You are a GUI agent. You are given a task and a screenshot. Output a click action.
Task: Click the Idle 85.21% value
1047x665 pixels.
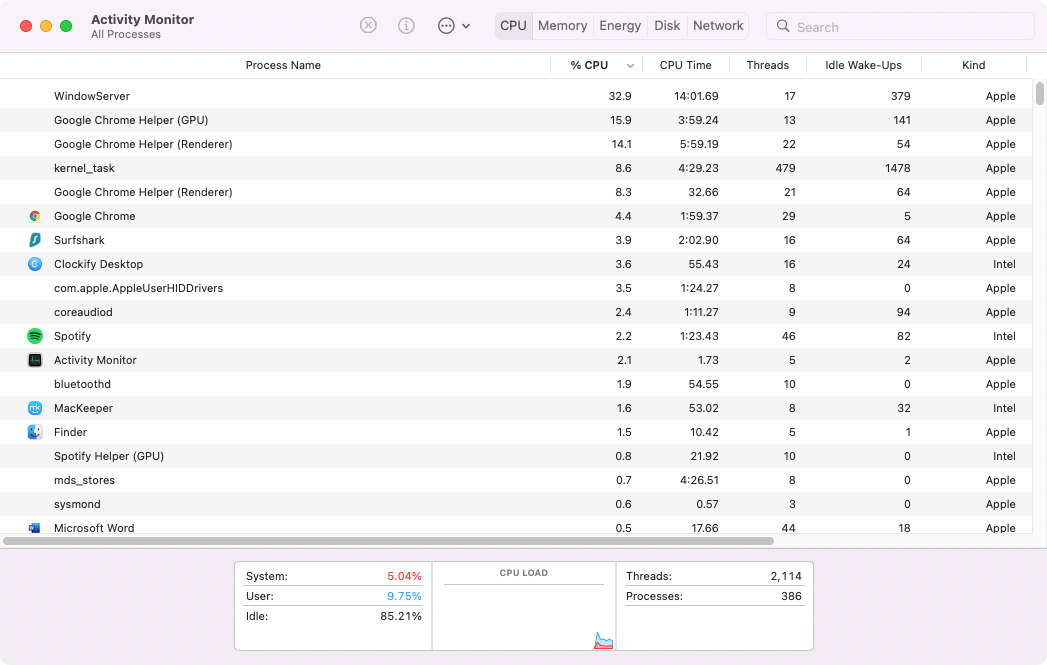pos(401,616)
